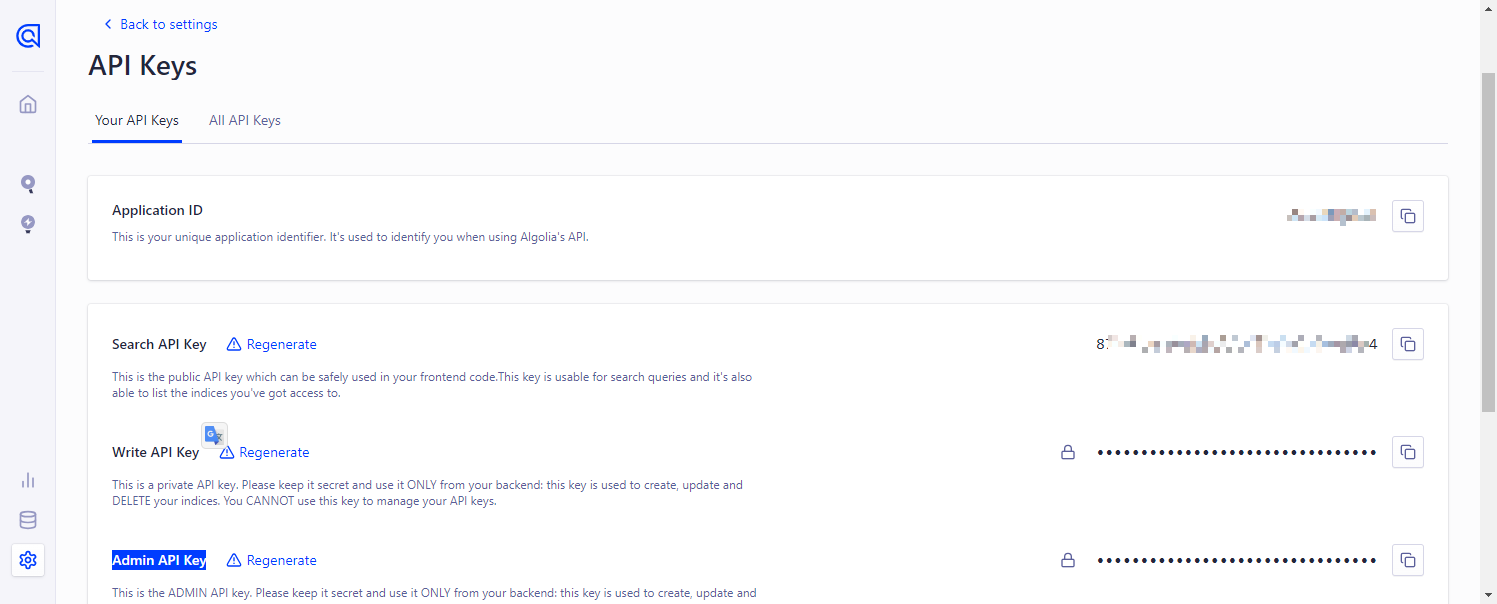
Task: Select the Your API Keys tab
Action: 137,120
